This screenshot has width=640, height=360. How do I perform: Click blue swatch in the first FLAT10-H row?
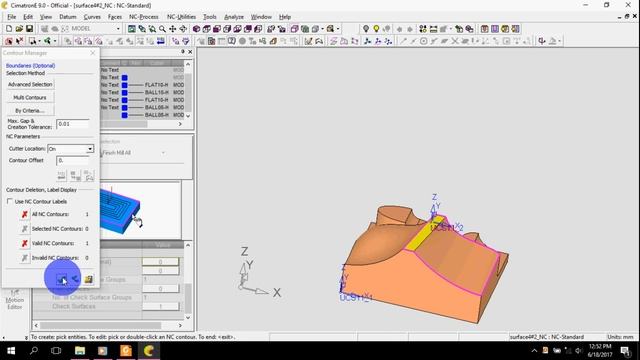(x=124, y=85)
